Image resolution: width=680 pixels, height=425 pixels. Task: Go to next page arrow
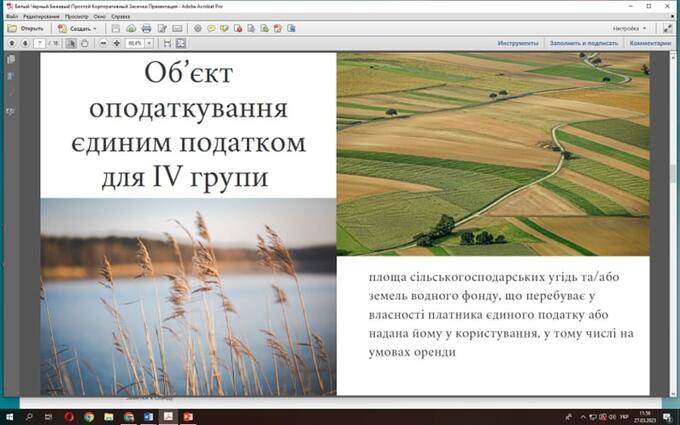pos(23,43)
